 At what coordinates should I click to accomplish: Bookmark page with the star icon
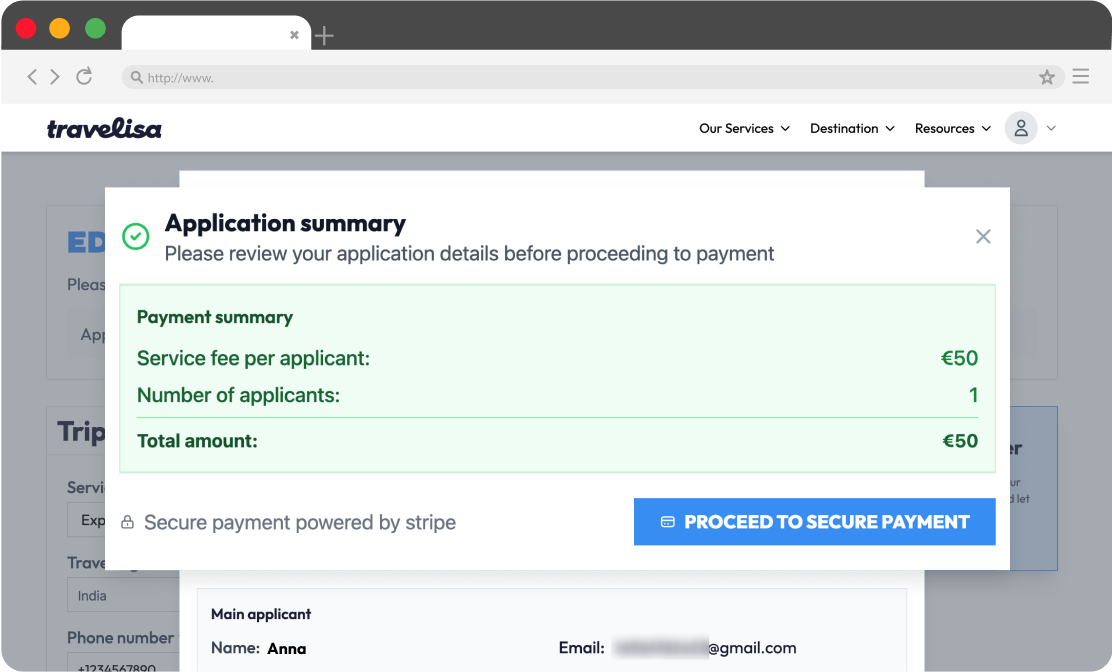(x=1047, y=77)
